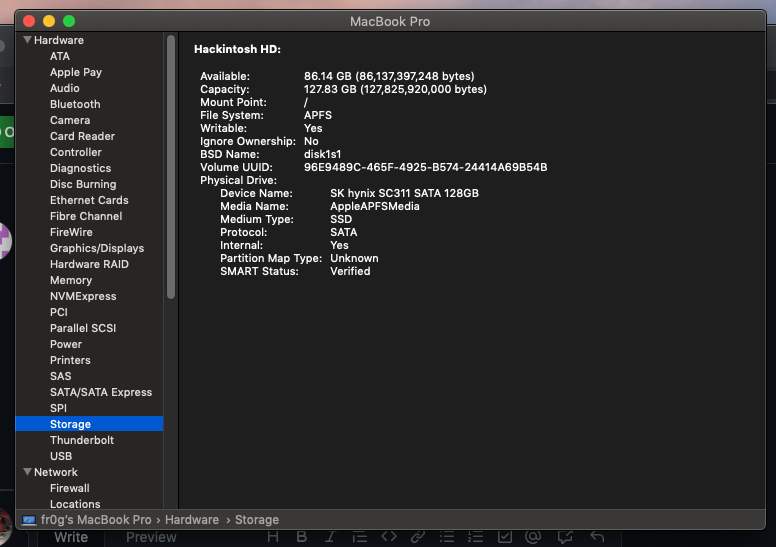This screenshot has height=547, width=776.
Task: Select Audio in the hardware list
Action: pos(64,88)
